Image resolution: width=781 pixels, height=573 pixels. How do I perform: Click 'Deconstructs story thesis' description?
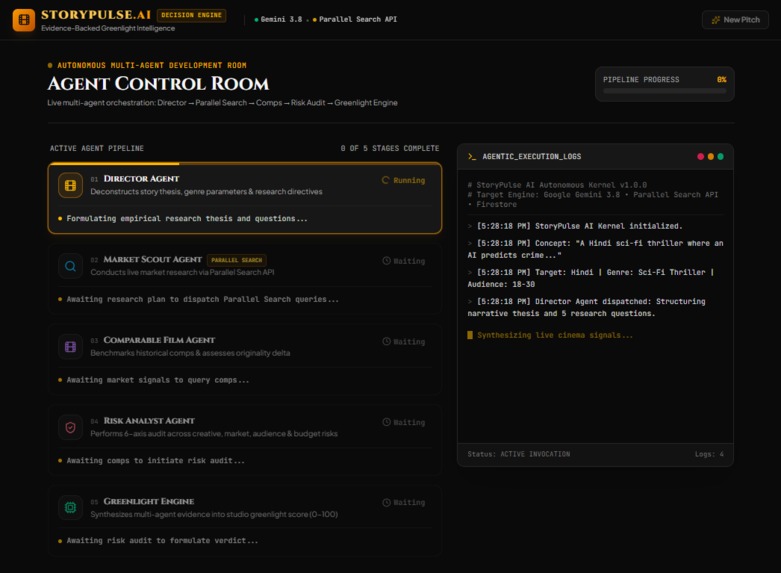tap(206, 191)
